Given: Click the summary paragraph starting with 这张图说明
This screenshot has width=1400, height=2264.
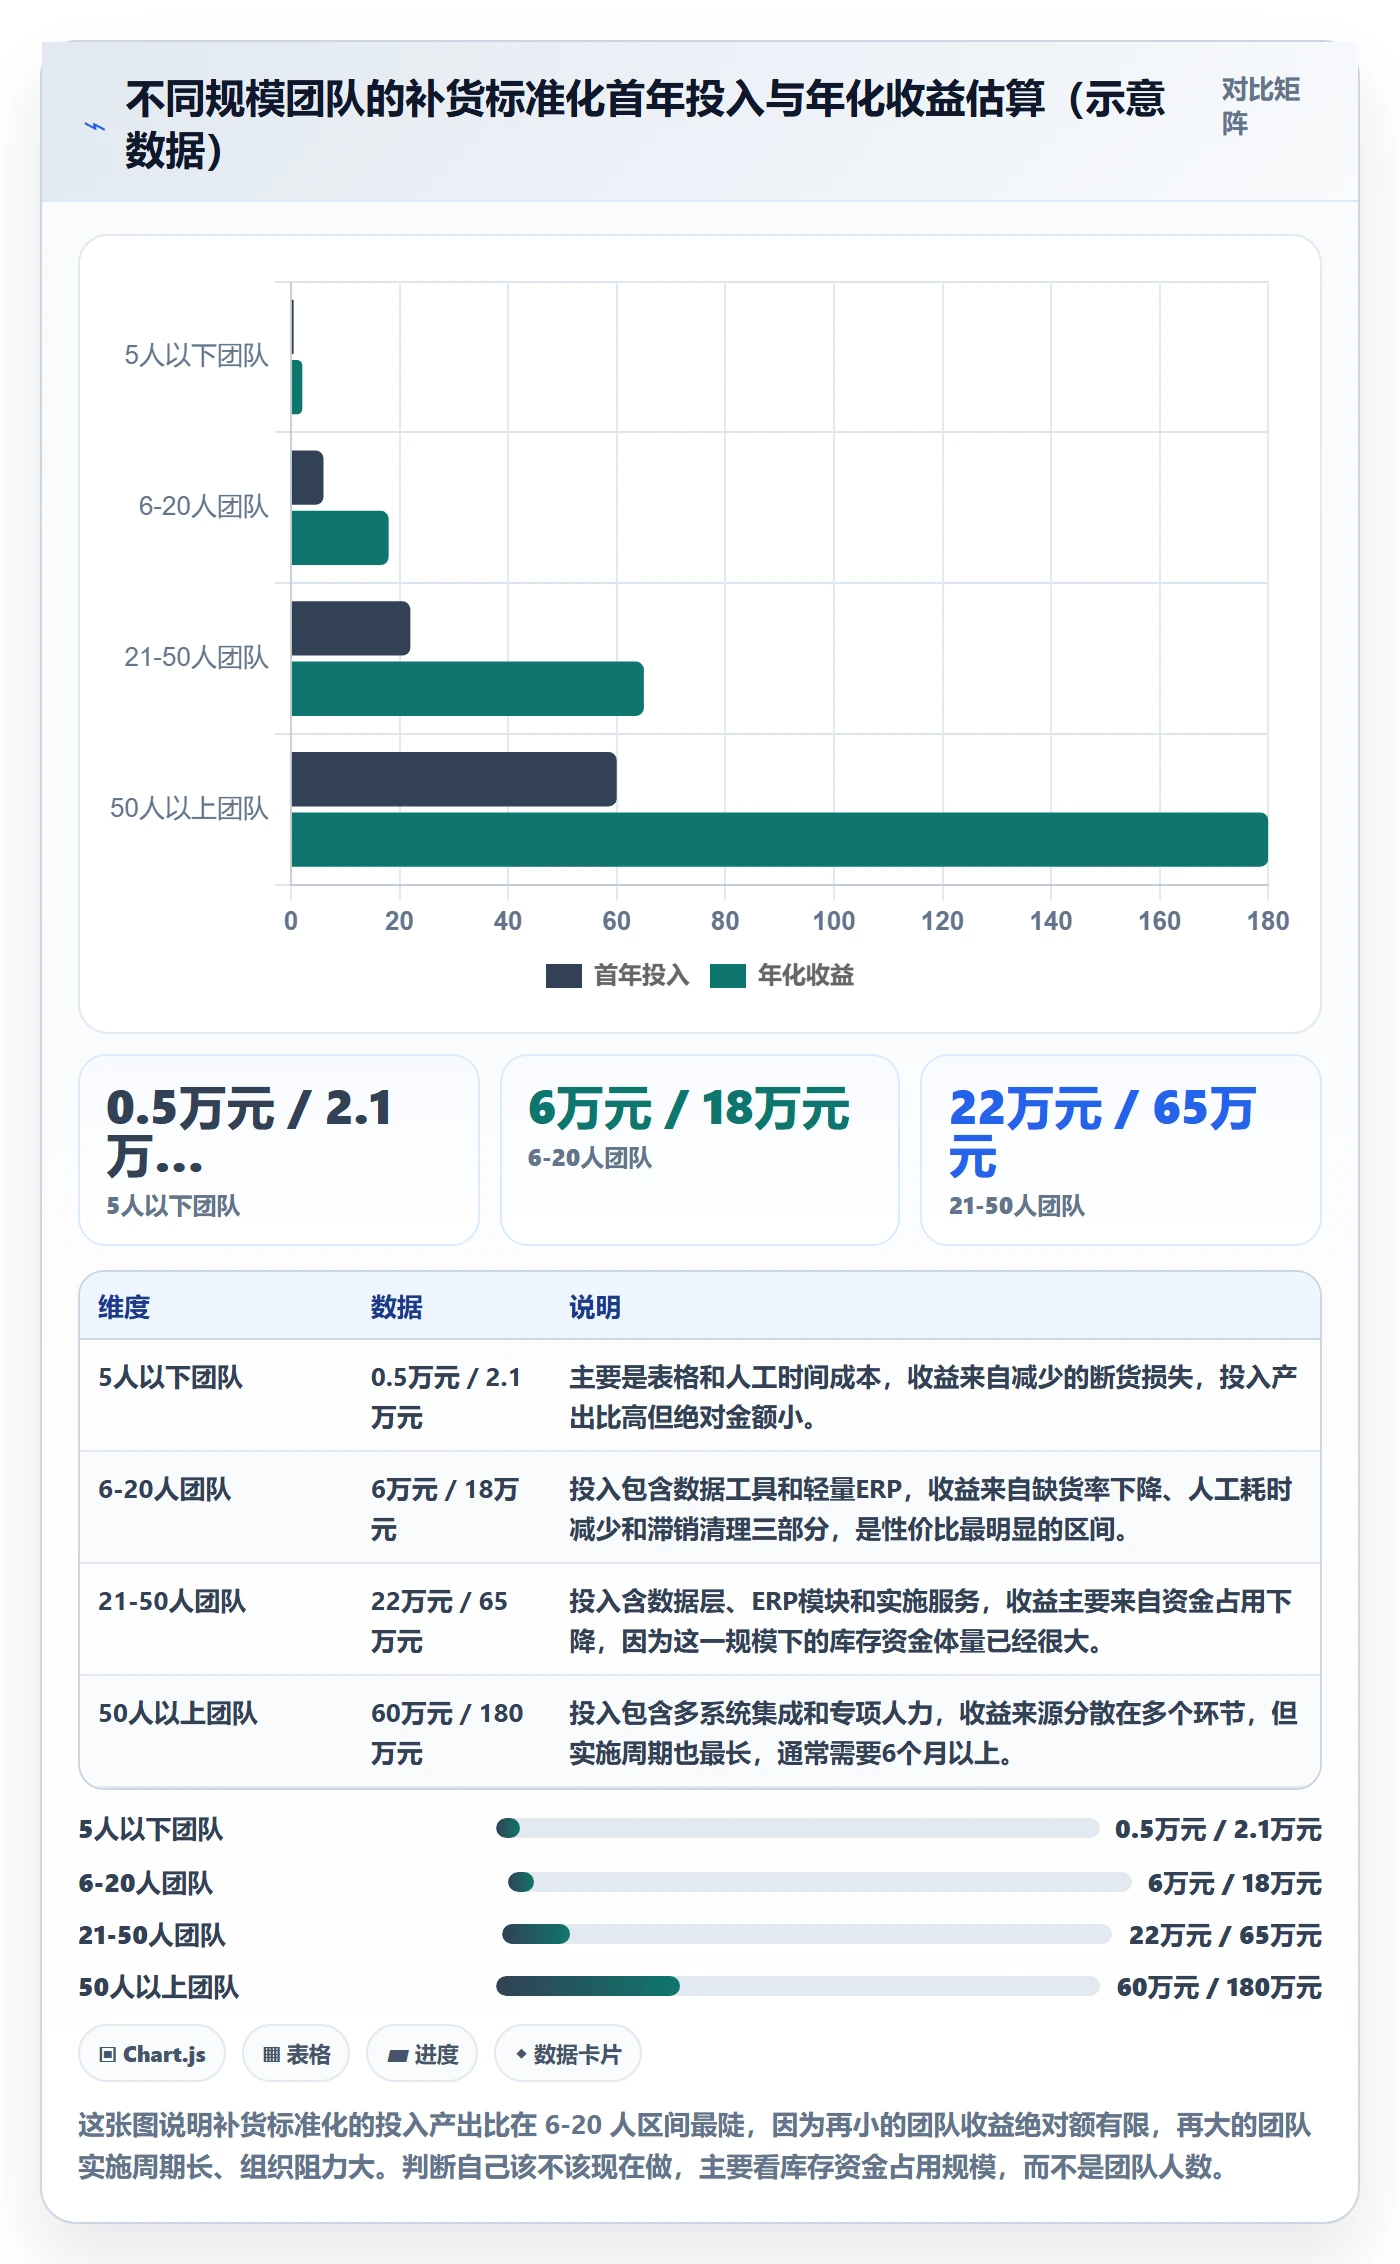Looking at the screenshot, I should point(695,2146).
